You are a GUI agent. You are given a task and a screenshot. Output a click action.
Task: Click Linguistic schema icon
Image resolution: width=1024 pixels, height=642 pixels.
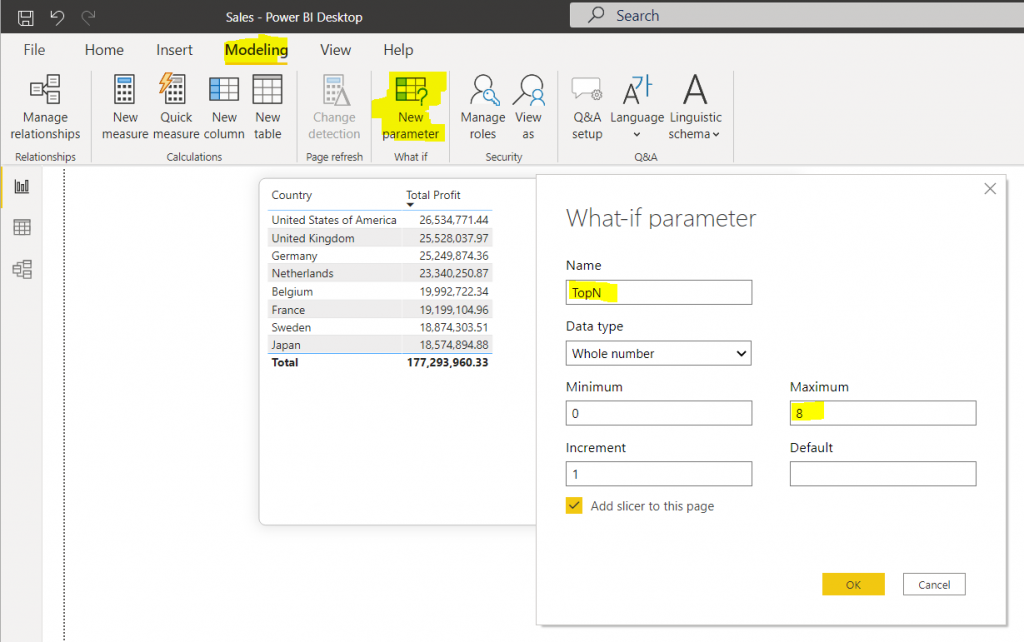click(x=695, y=89)
